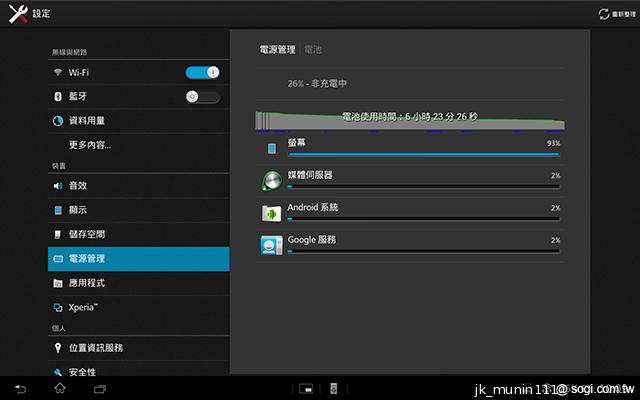Click the speaker icon beside 音效
640x400 pixels.
click(x=58, y=186)
